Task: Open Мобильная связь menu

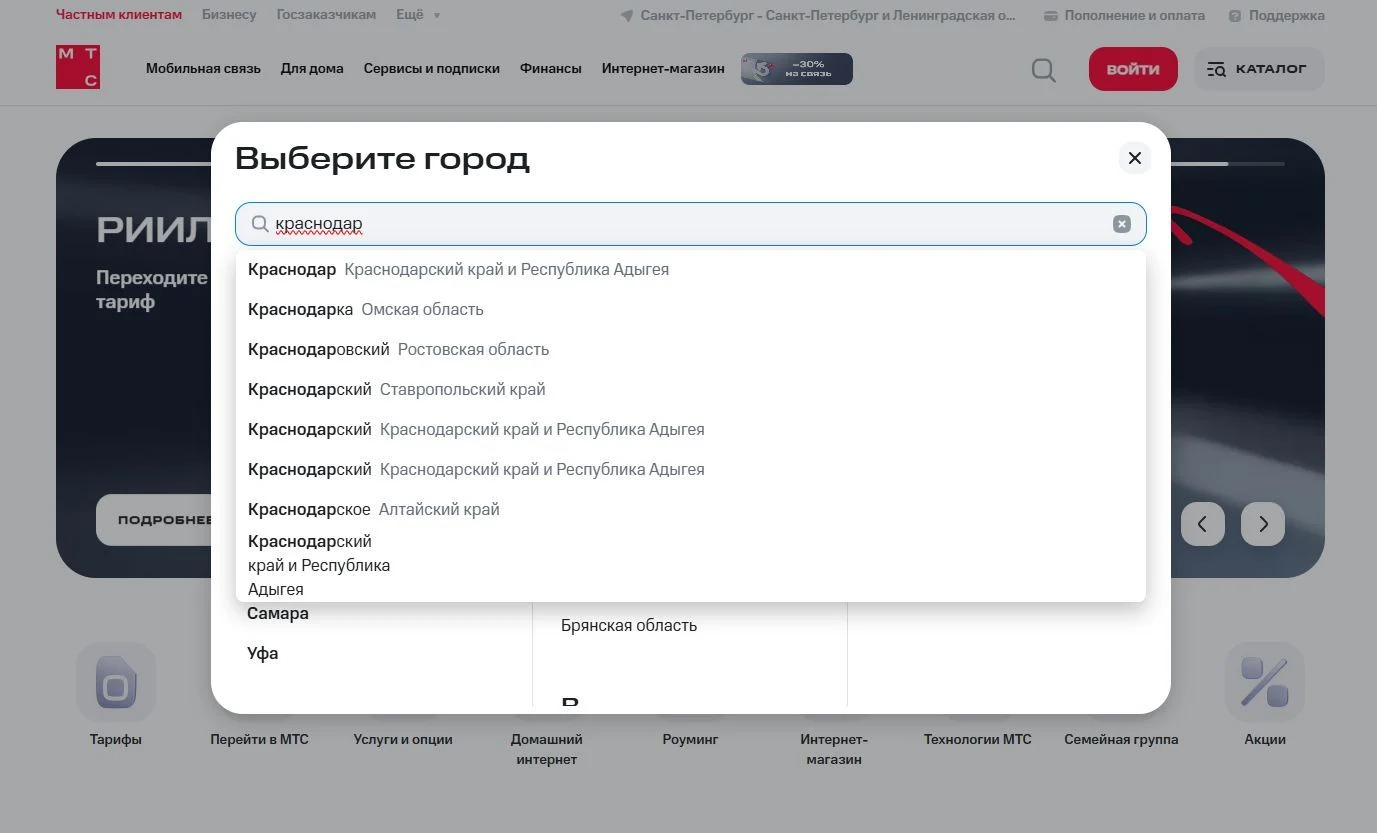Action: [x=203, y=69]
